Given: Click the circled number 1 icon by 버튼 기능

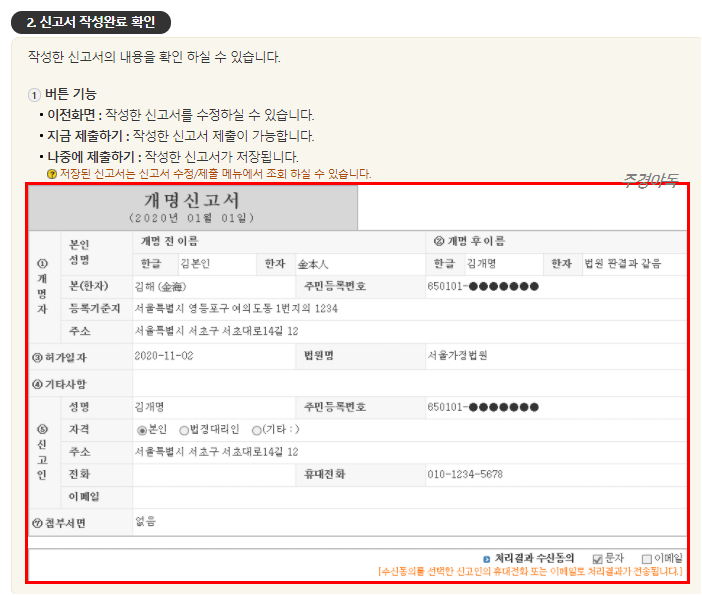Looking at the screenshot, I should click(x=34, y=95).
